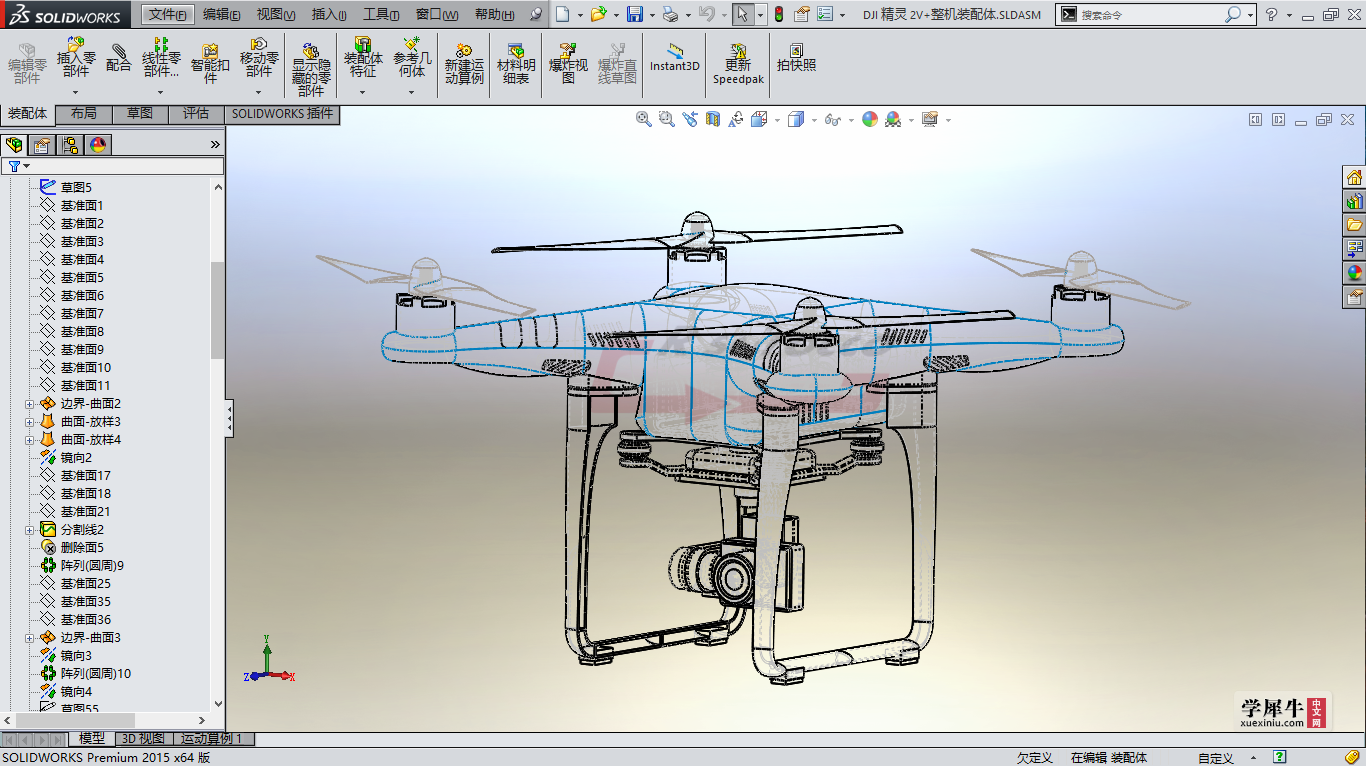Click Show Hidden Components (显示隐藏的零部件)
This screenshot has height=766, width=1366.
click(x=311, y=69)
